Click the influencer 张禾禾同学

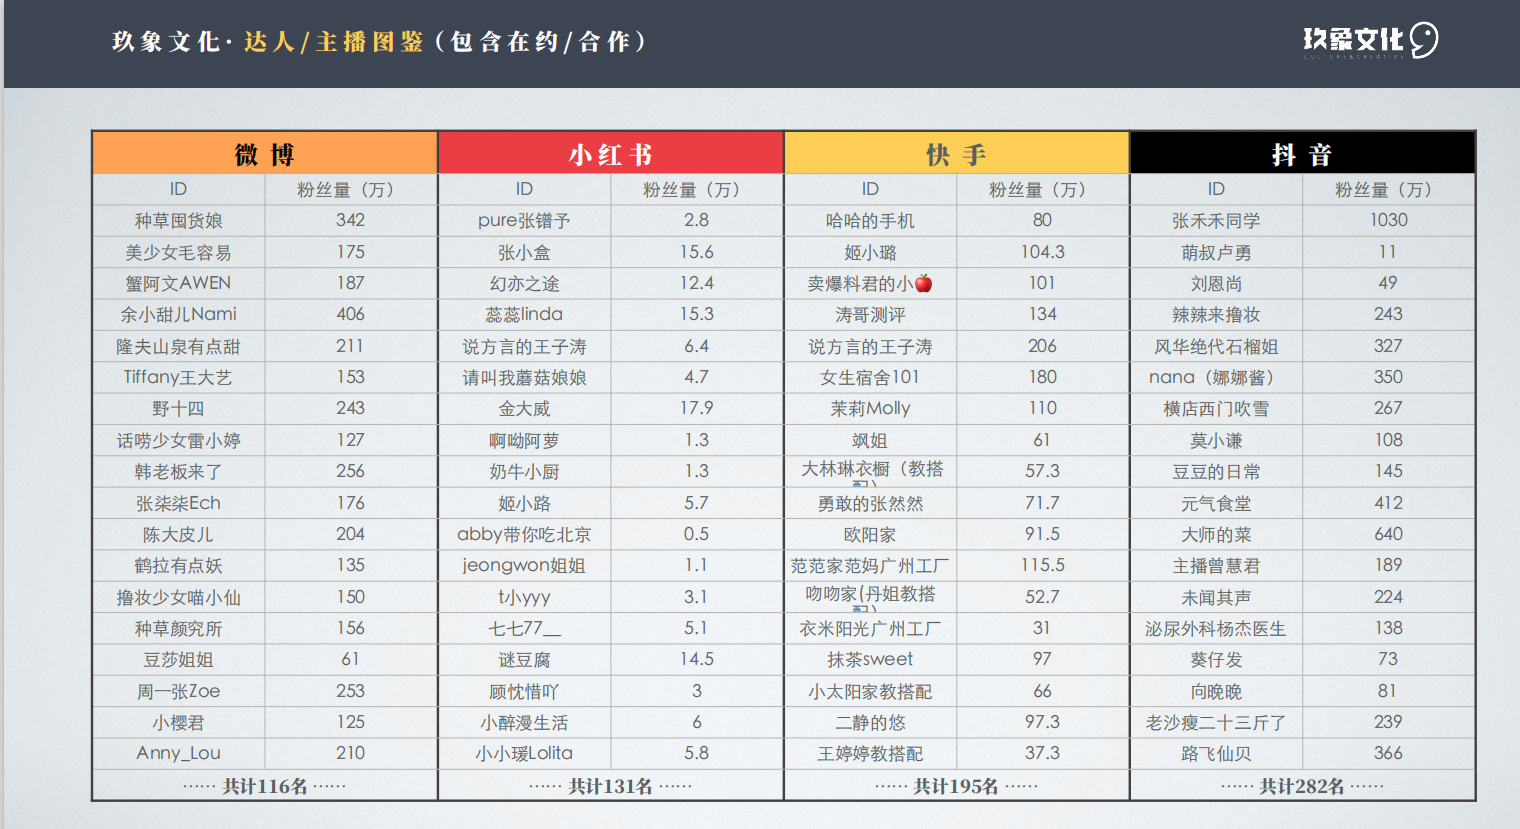(1215, 220)
